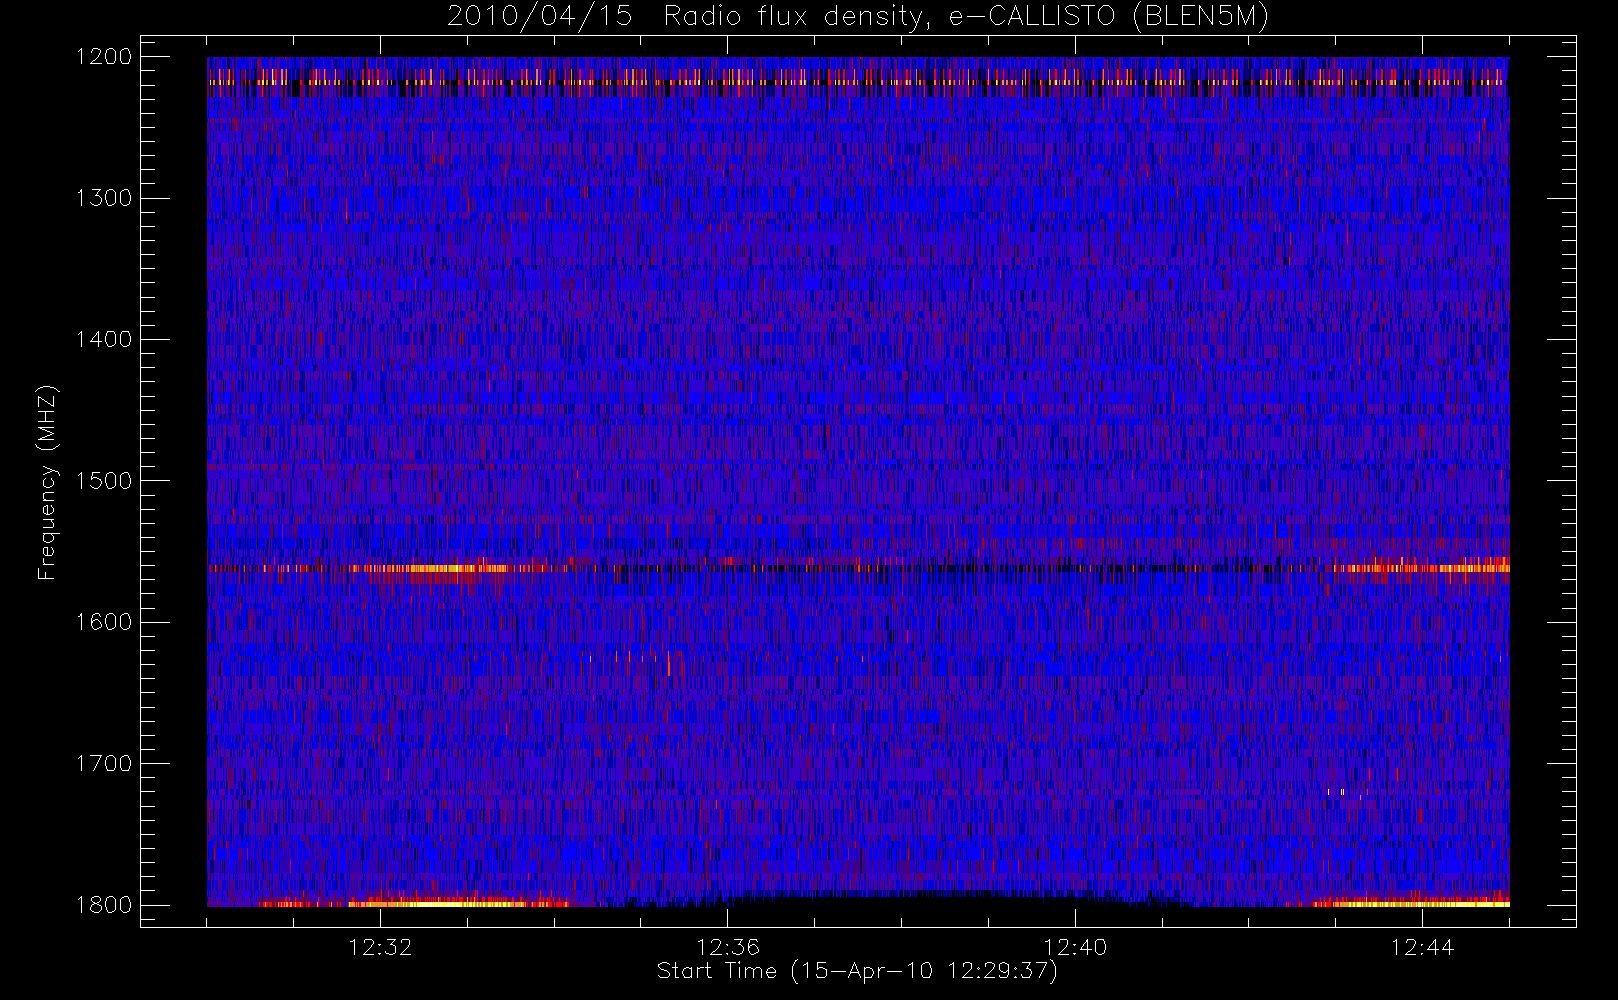The width and height of the screenshot is (1618, 1000).
Task: Click the plot title '2010/04/15 Radio flux density'
Action: (x=858, y=17)
